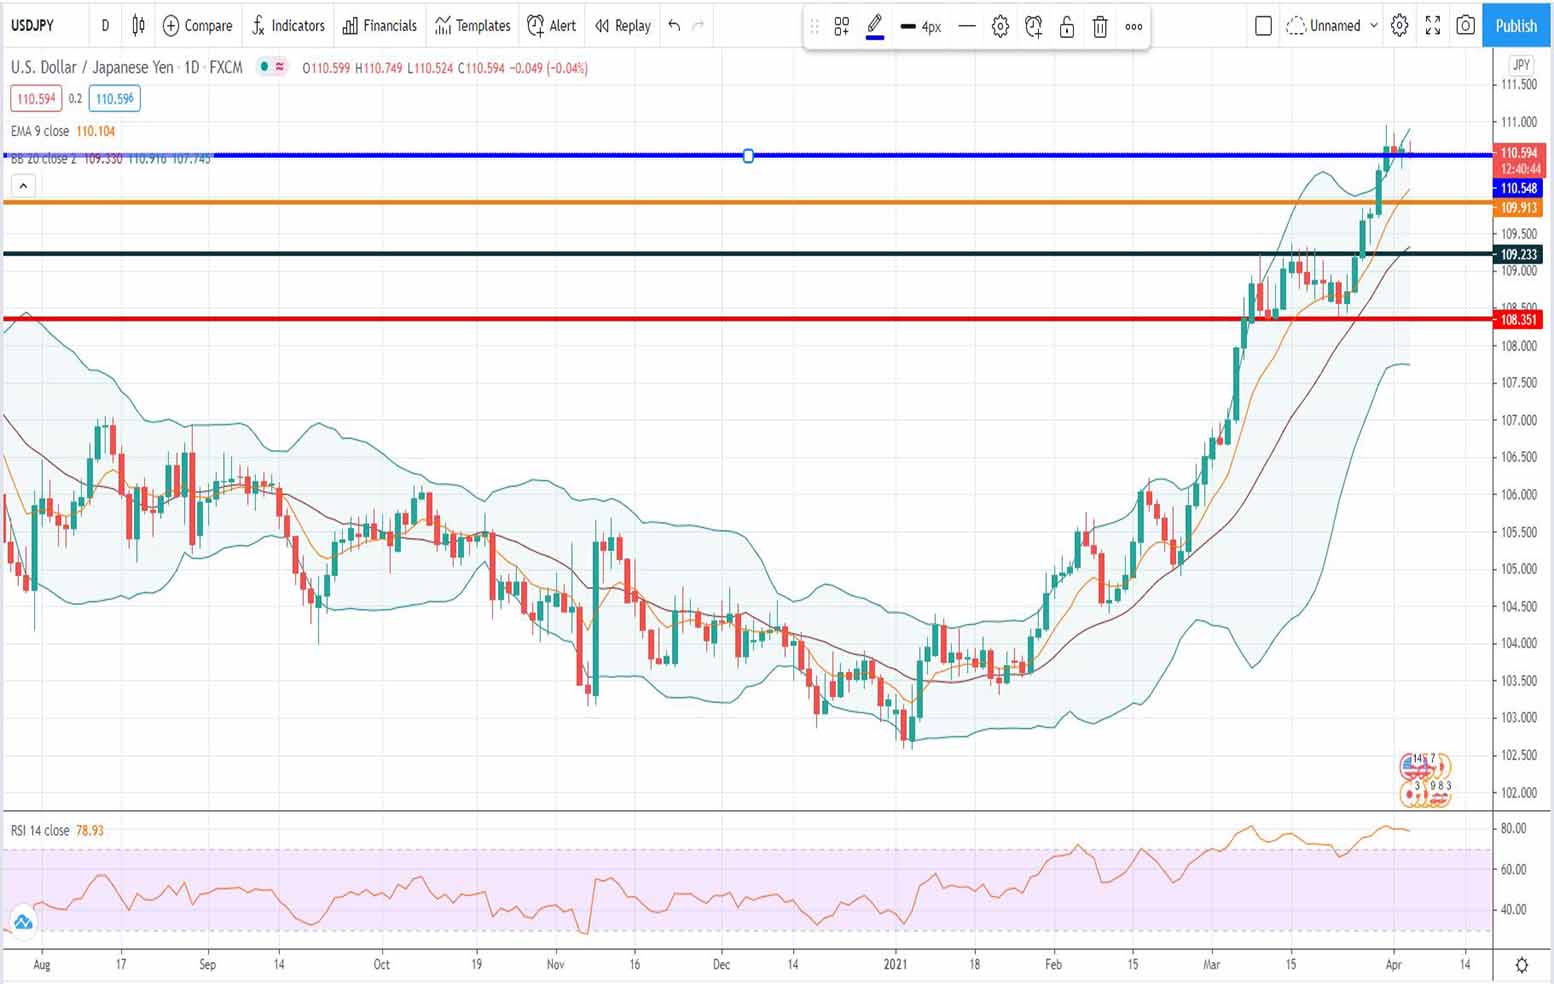The image size is (1554, 984).
Task: Open the candlestick chart style selector
Action: [x=139, y=26]
